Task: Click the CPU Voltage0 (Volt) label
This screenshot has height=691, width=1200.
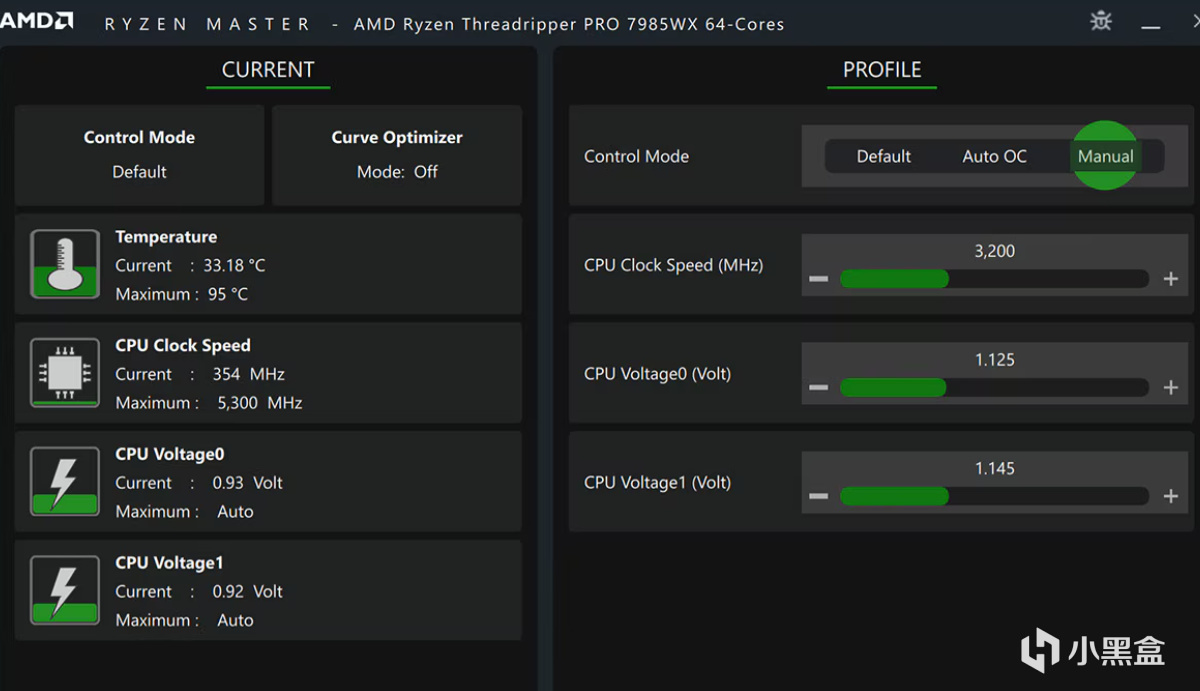Action: click(657, 374)
